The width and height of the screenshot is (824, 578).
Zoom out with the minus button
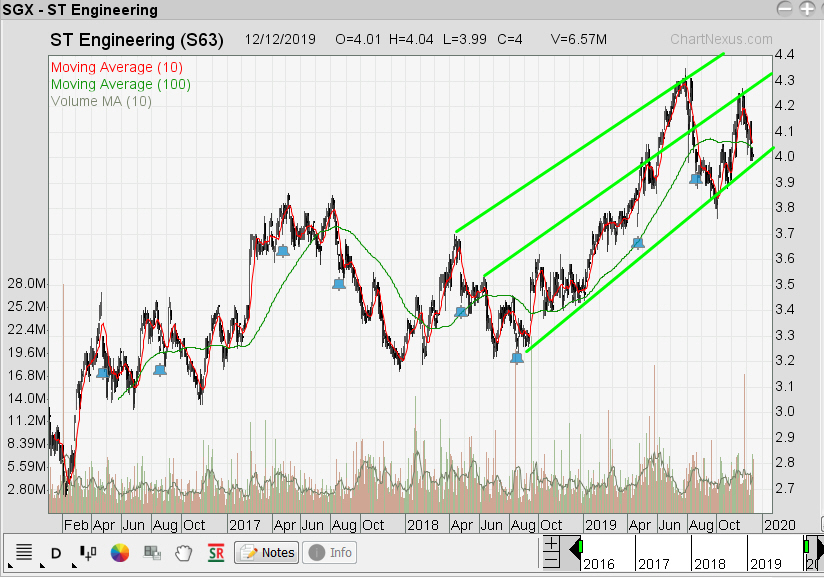tap(551, 560)
